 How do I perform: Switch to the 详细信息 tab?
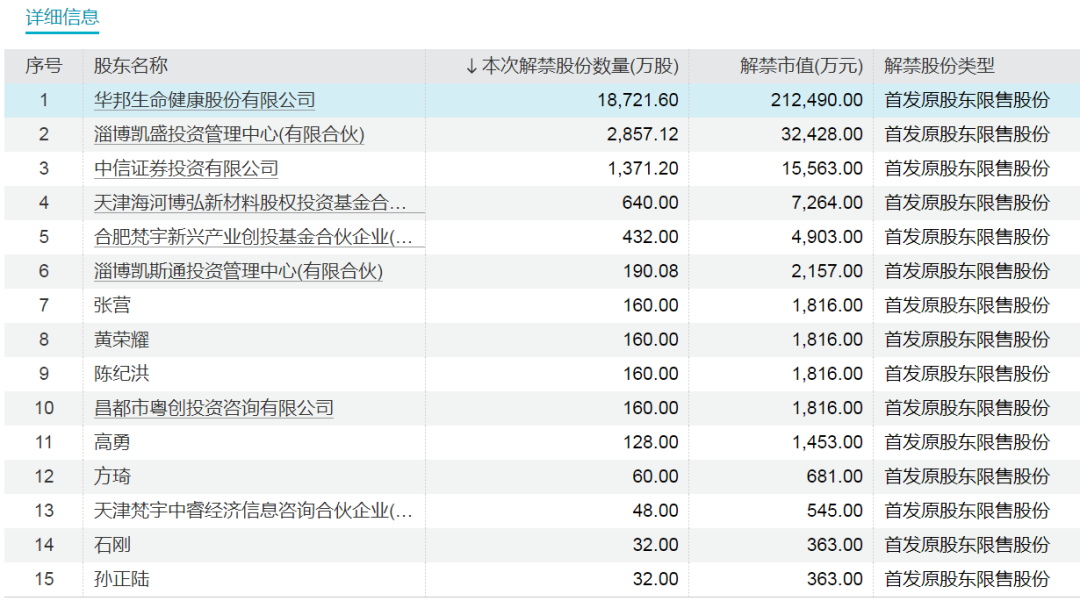(x=62, y=17)
